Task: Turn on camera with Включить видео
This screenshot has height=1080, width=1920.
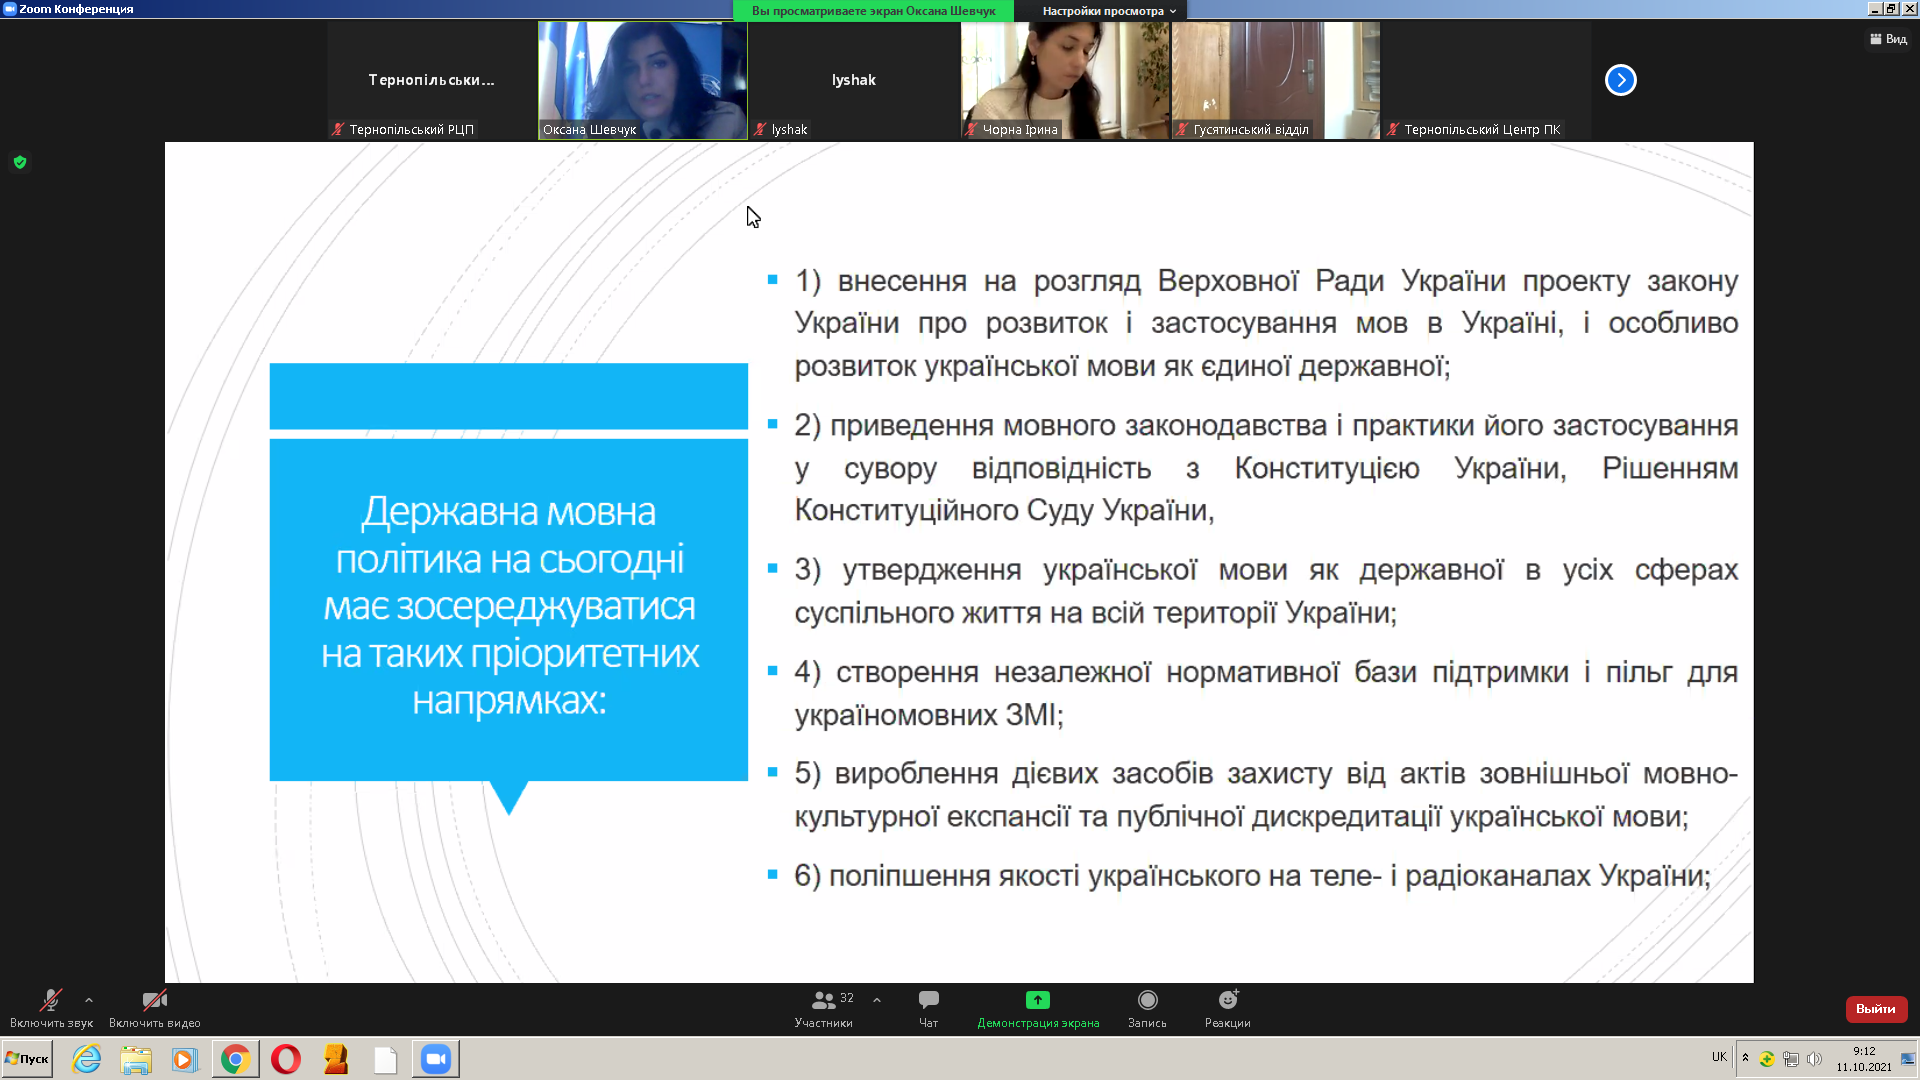Action: (x=155, y=1008)
